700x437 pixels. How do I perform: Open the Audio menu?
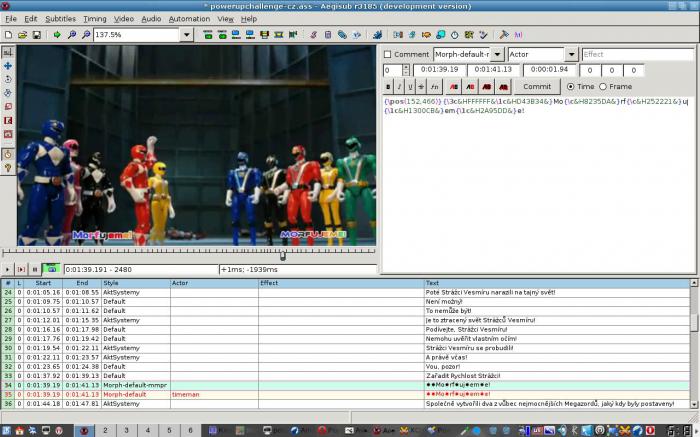pyautogui.click(x=151, y=19)
